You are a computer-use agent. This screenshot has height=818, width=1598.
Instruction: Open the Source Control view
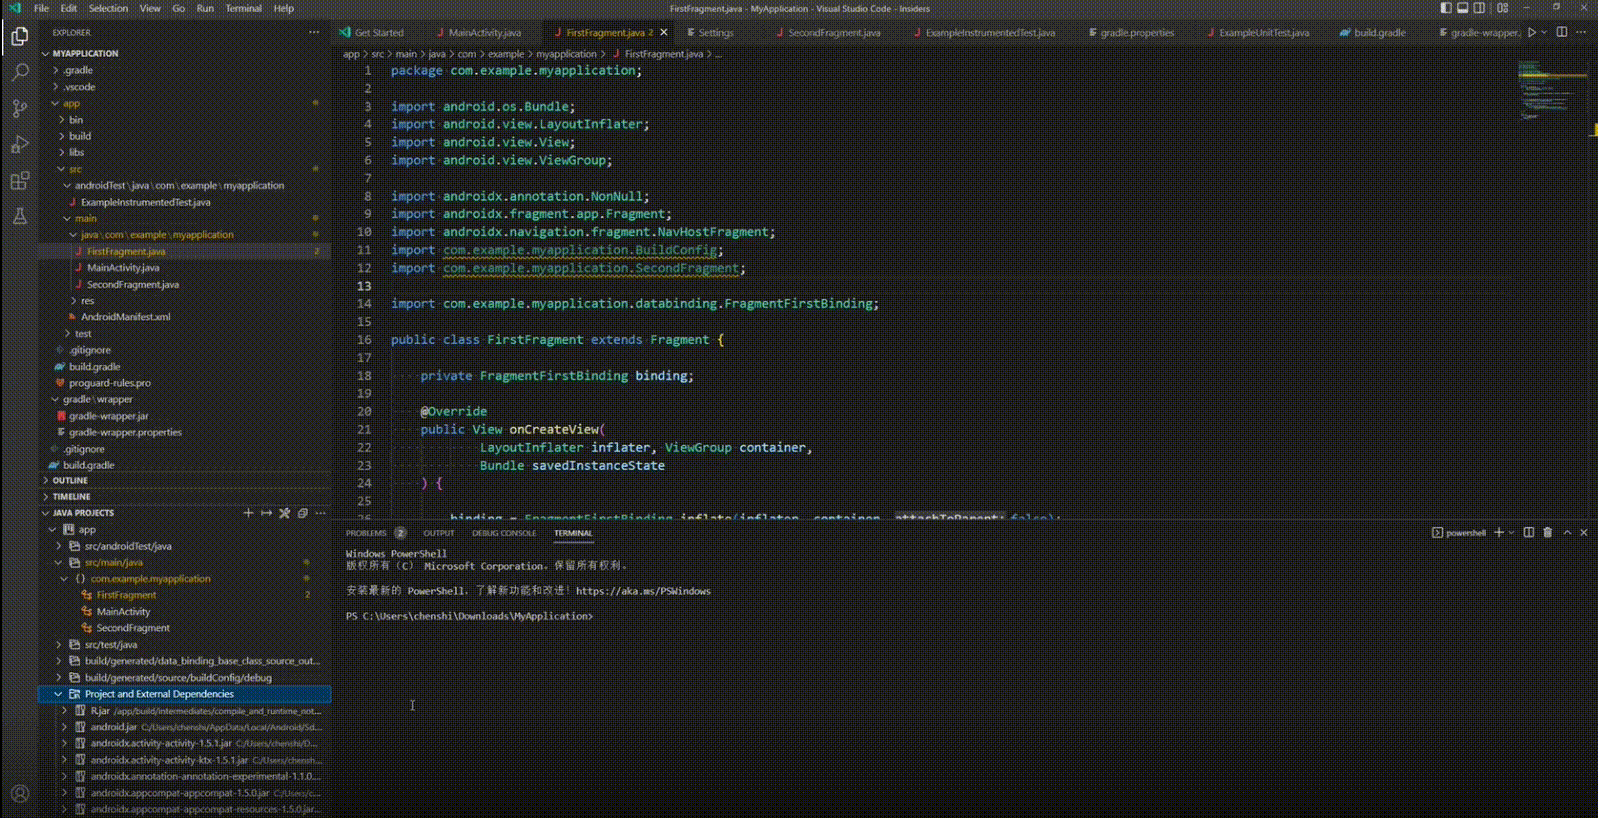coord(19,108)
